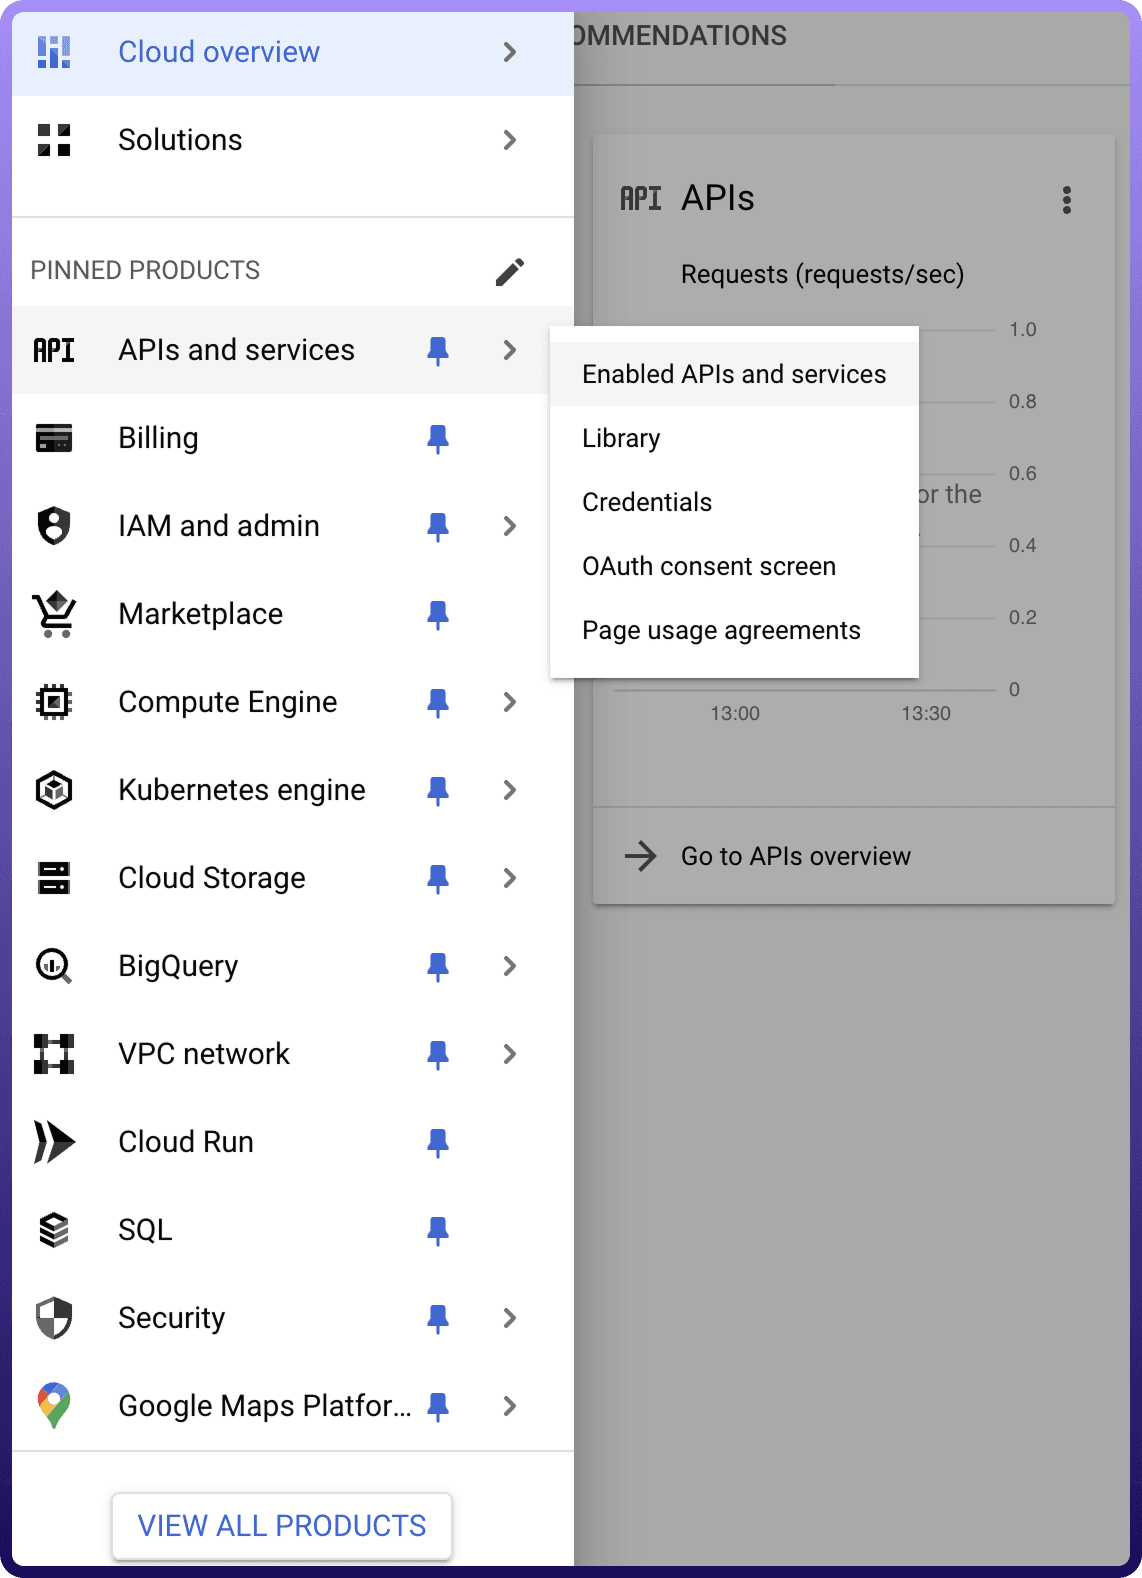Click the Google Maps Platform pin icon
The height and width of the screenshot is (1578, 1142).
point(54,1406)
